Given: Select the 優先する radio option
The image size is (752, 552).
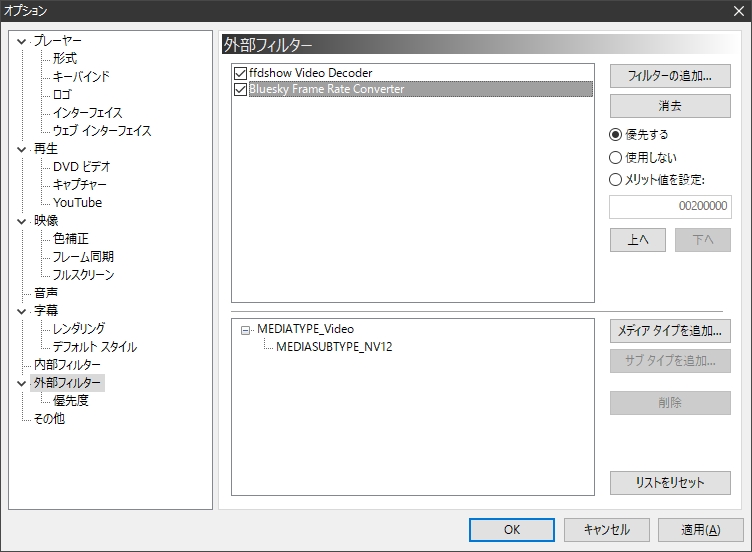Looking at the screenshot, I should coord(615,134).
